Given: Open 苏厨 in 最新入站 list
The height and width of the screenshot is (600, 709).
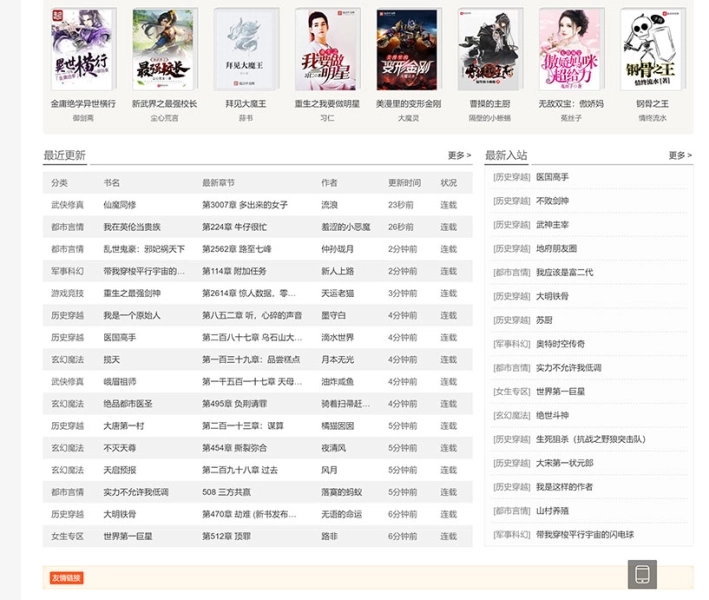Looking at the screenshot, I should [544, 321].
